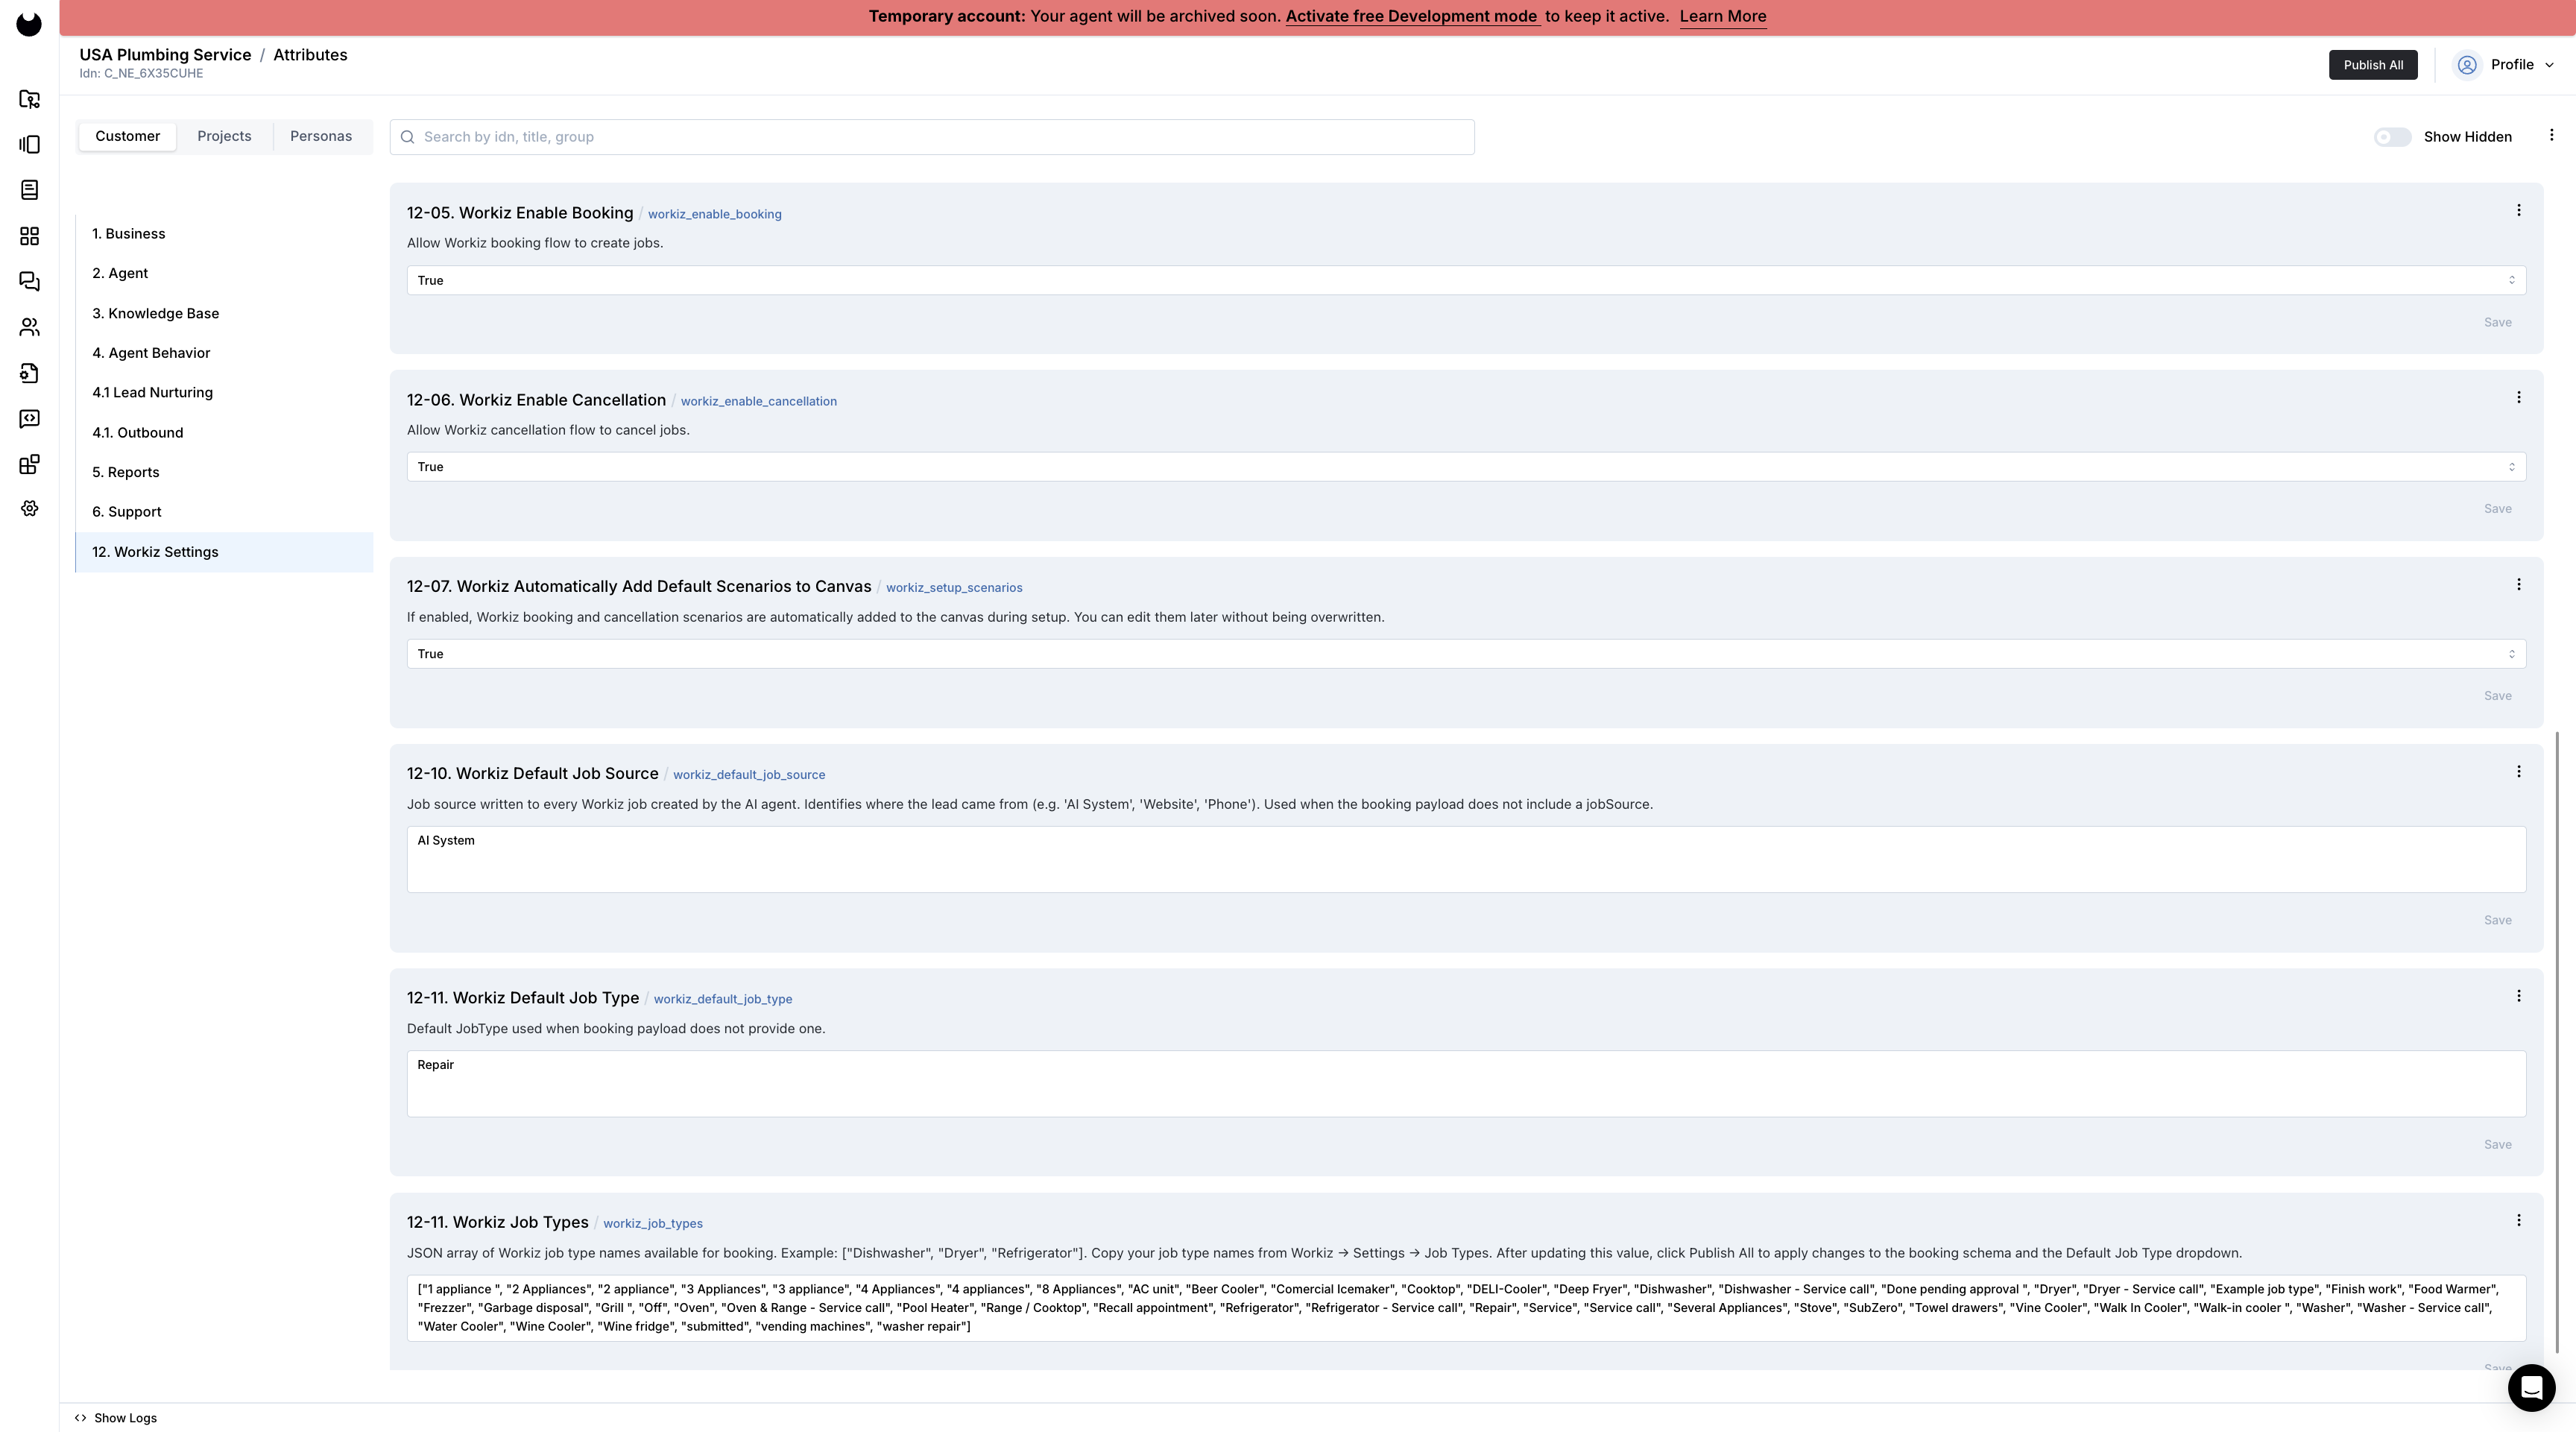This screenshot has width=2576, height=1432.
Task: Open three-dot menu for Workiz Enable Cancellation
Action: coord(2518,398)
